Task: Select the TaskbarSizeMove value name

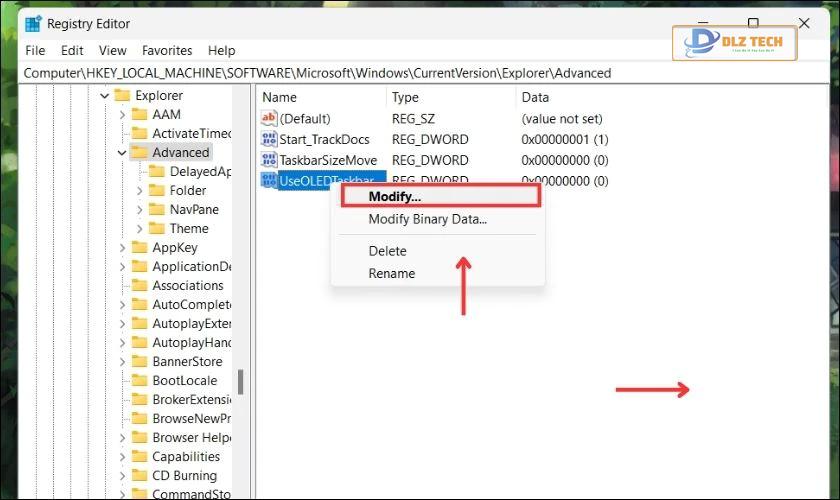Action: click(328, 160)
